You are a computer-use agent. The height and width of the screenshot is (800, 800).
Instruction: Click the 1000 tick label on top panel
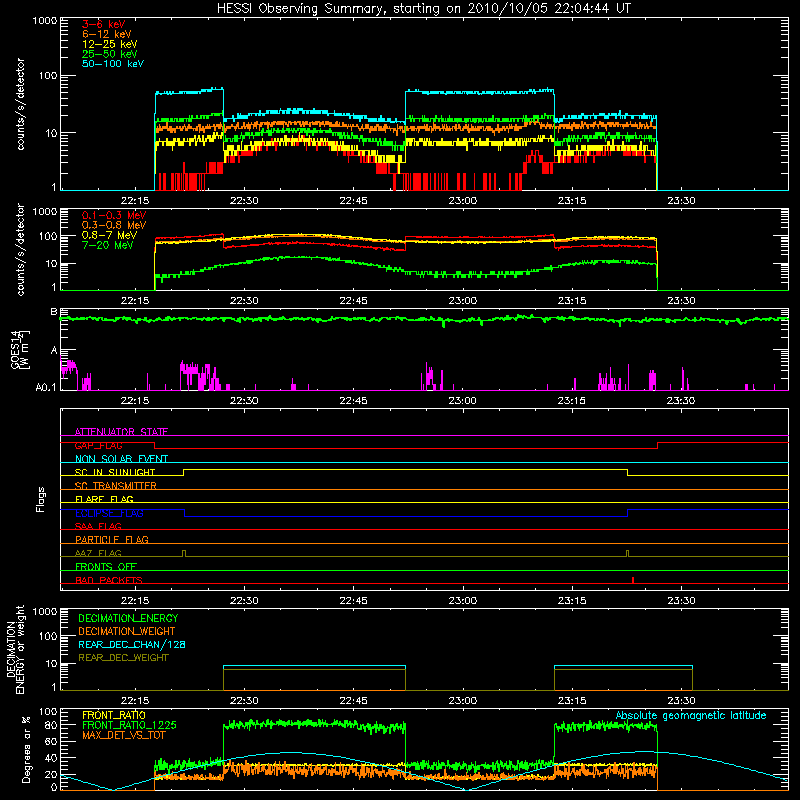pos(45,20)
